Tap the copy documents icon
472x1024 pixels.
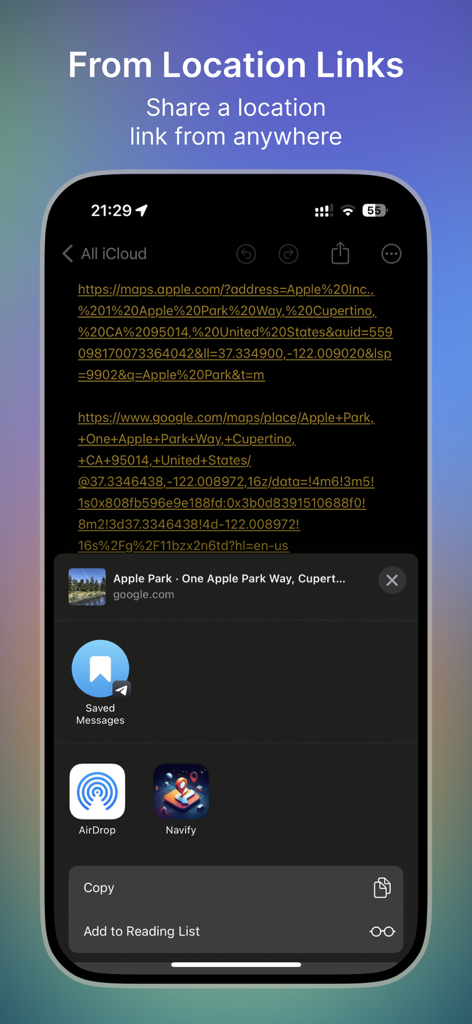pos(382,888)
